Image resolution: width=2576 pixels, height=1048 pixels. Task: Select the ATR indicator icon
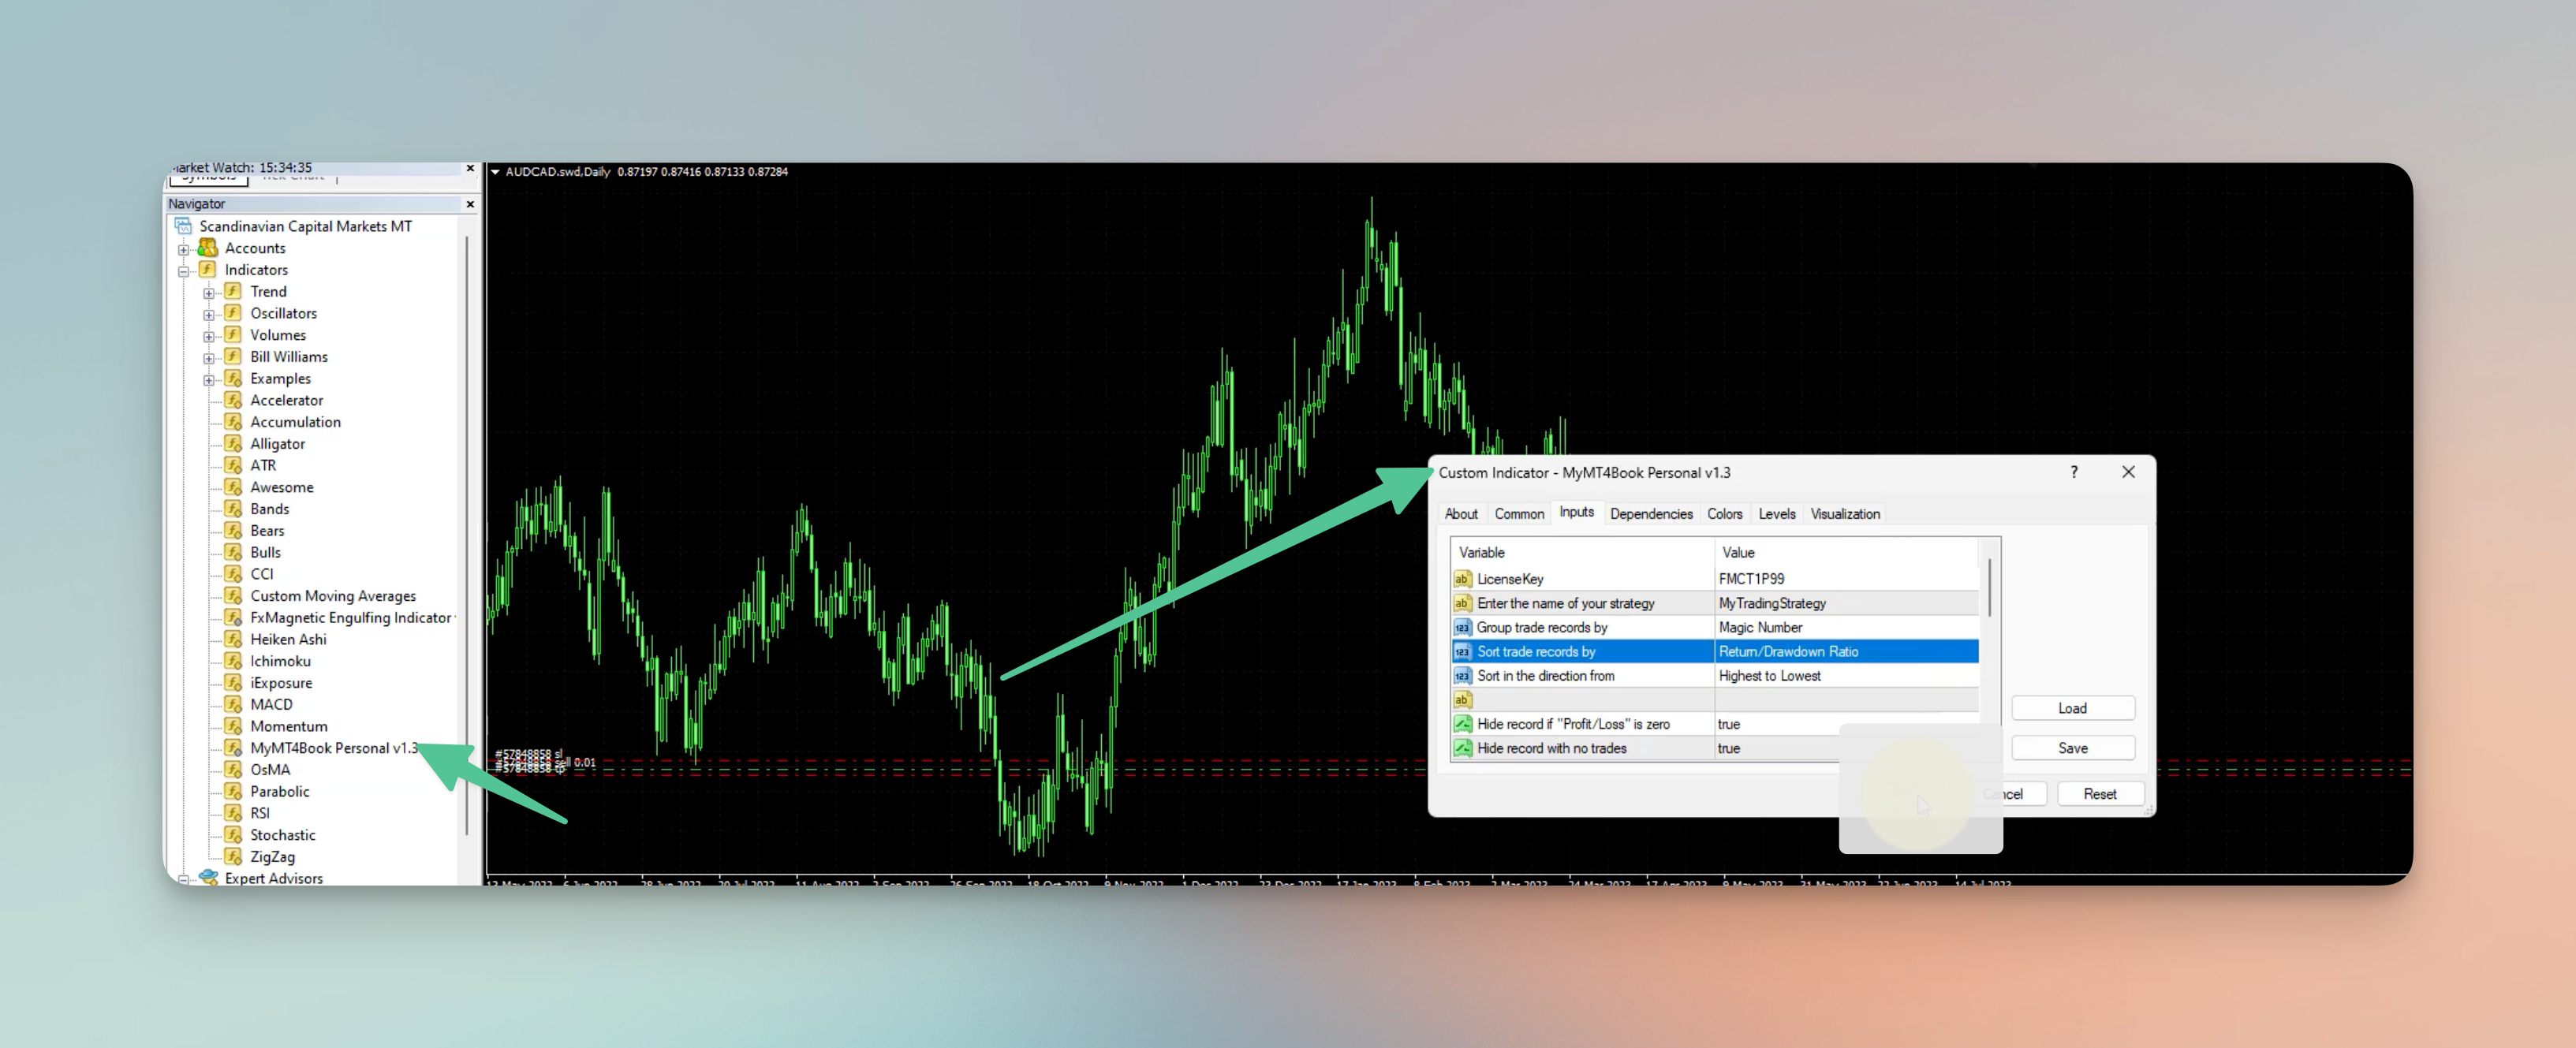click(233, 465)
